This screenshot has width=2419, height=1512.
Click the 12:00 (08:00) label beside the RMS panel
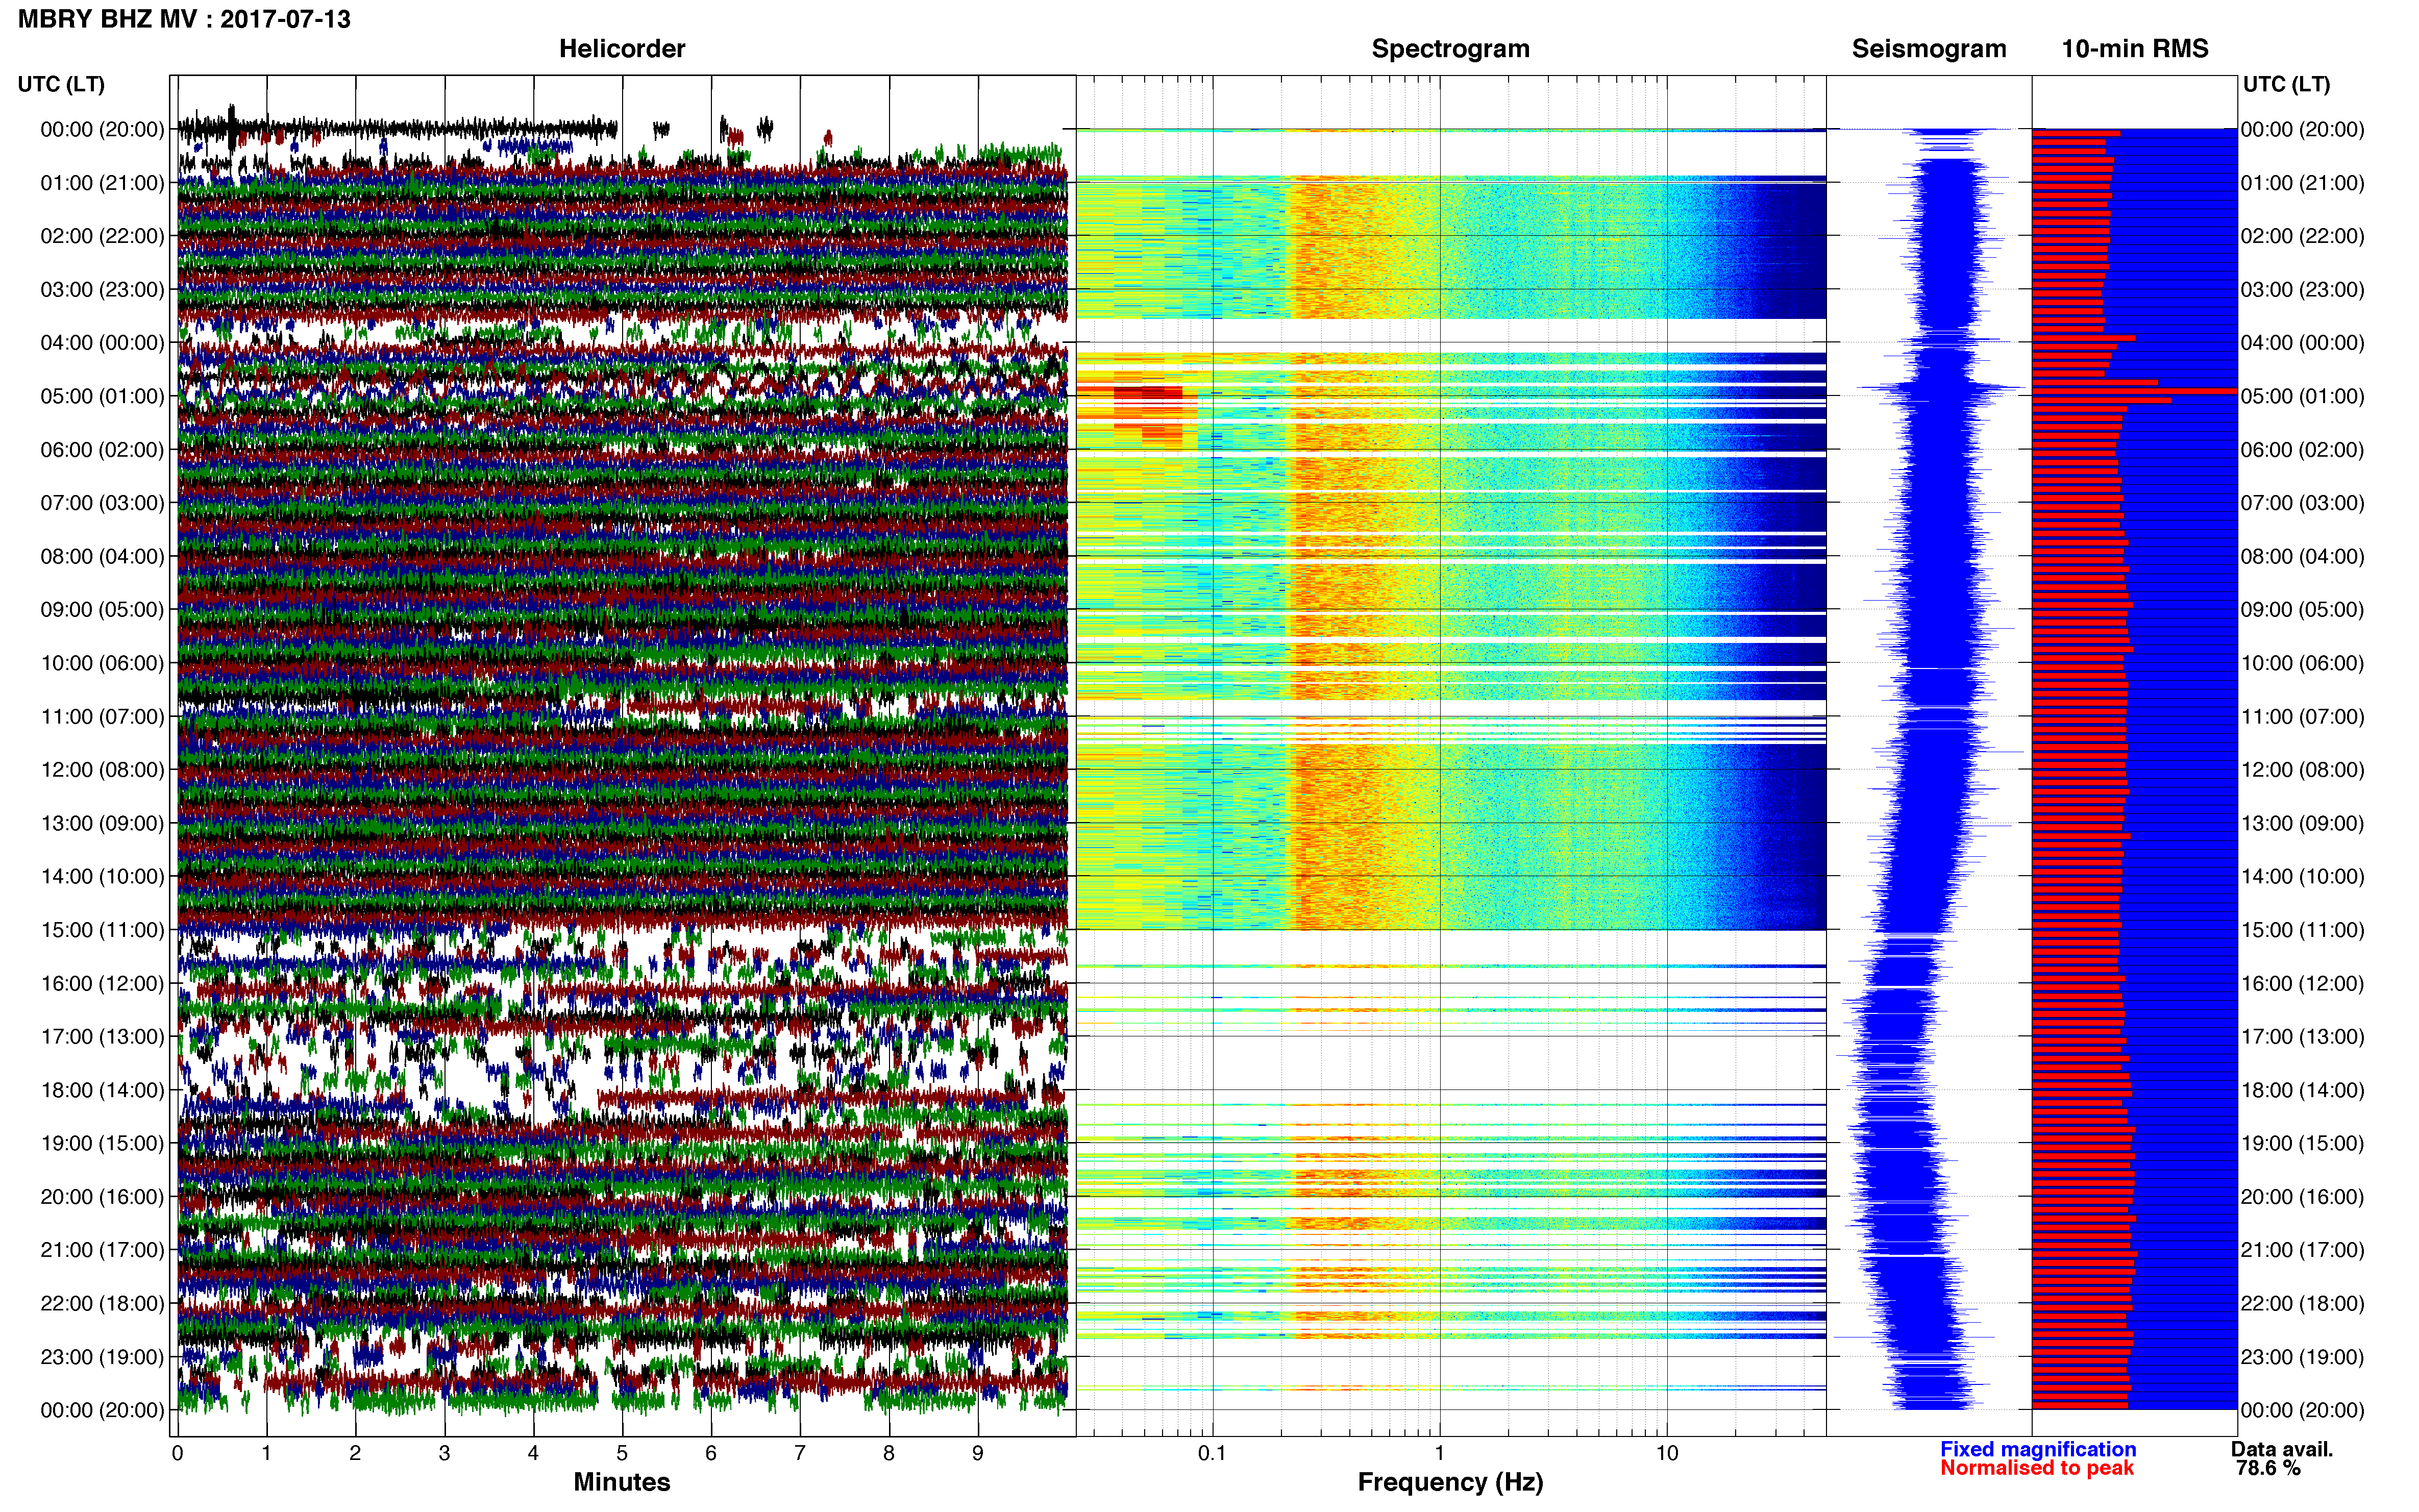pyautogui.click(x=2303, y=770)
